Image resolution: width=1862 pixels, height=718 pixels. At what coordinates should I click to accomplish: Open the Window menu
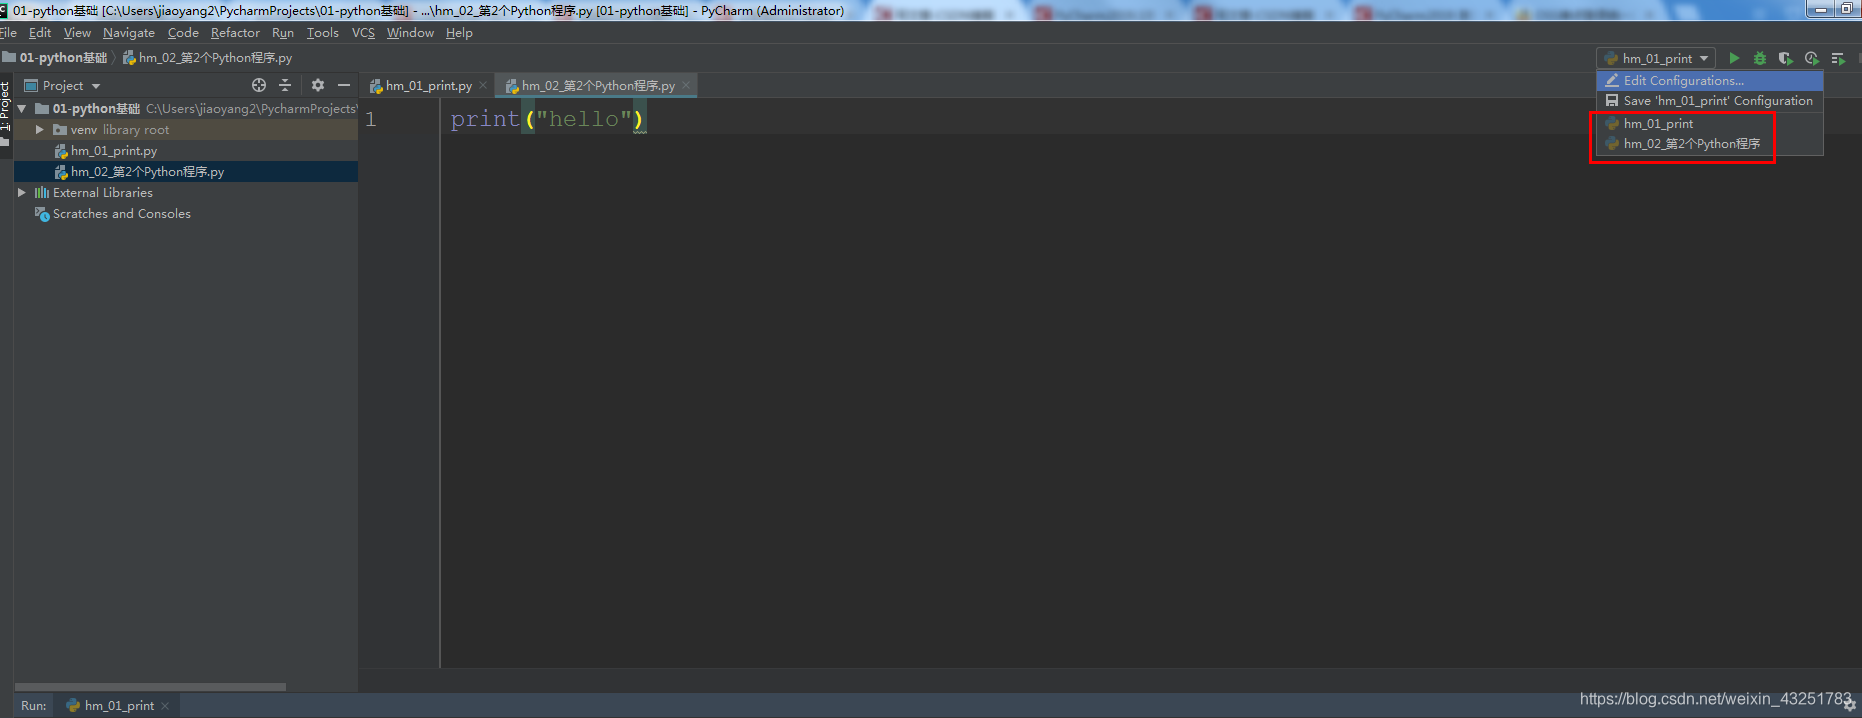[410, 33]
